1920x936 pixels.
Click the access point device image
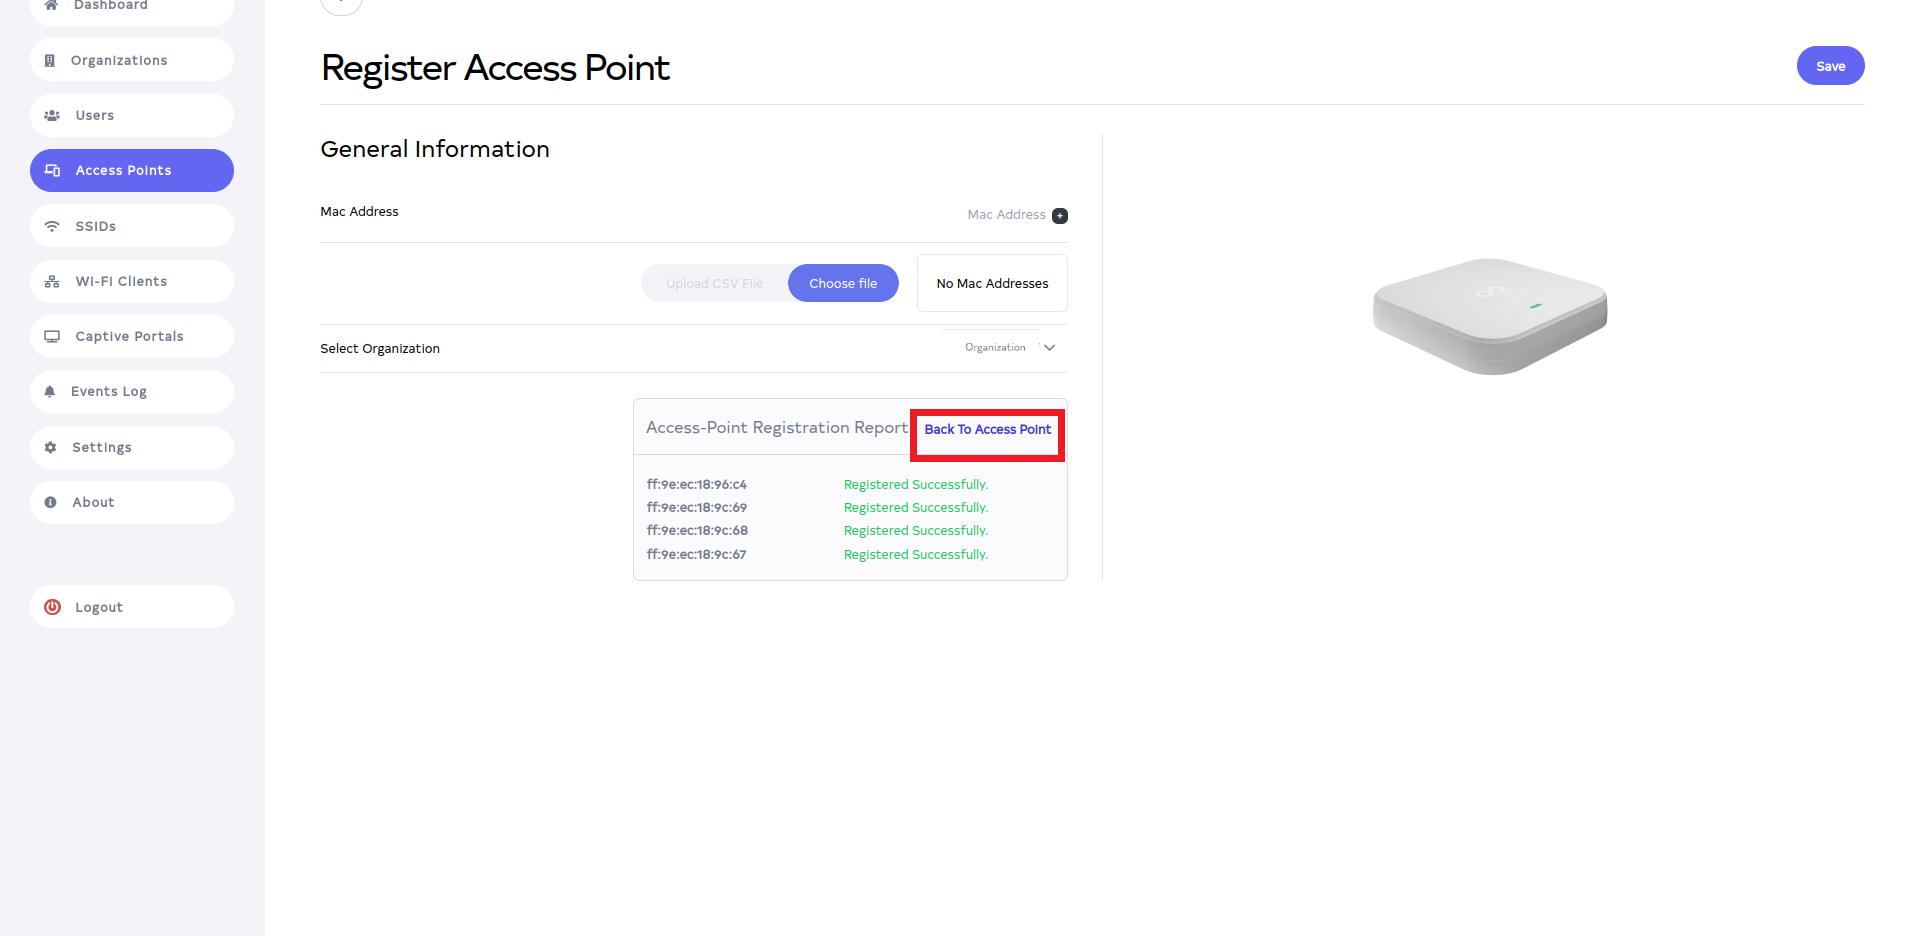point(1490,315)
